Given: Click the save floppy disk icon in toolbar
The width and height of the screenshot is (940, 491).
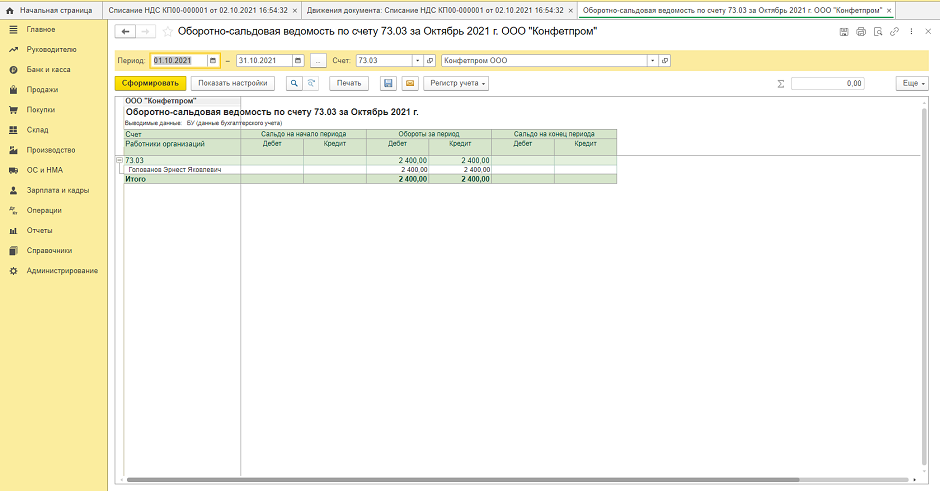Looking at the screenshot, I should coord(388,84).
